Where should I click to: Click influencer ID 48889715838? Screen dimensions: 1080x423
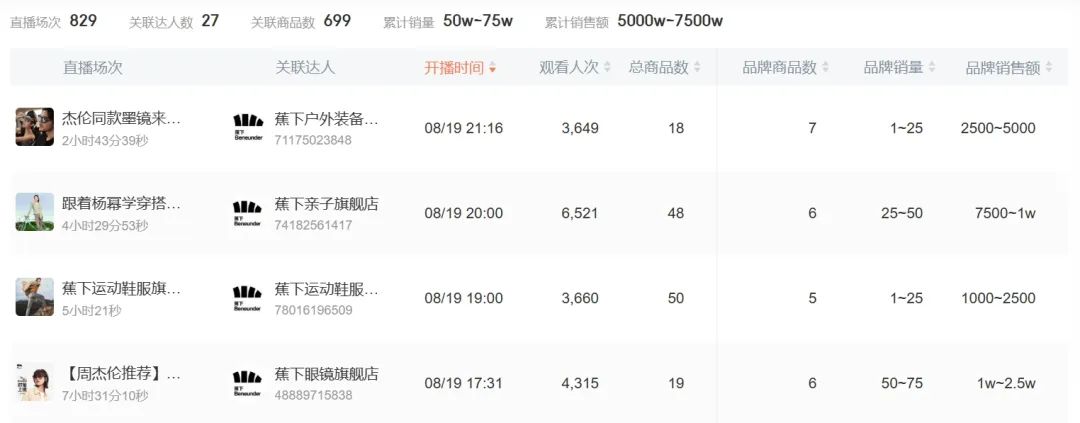313,395
